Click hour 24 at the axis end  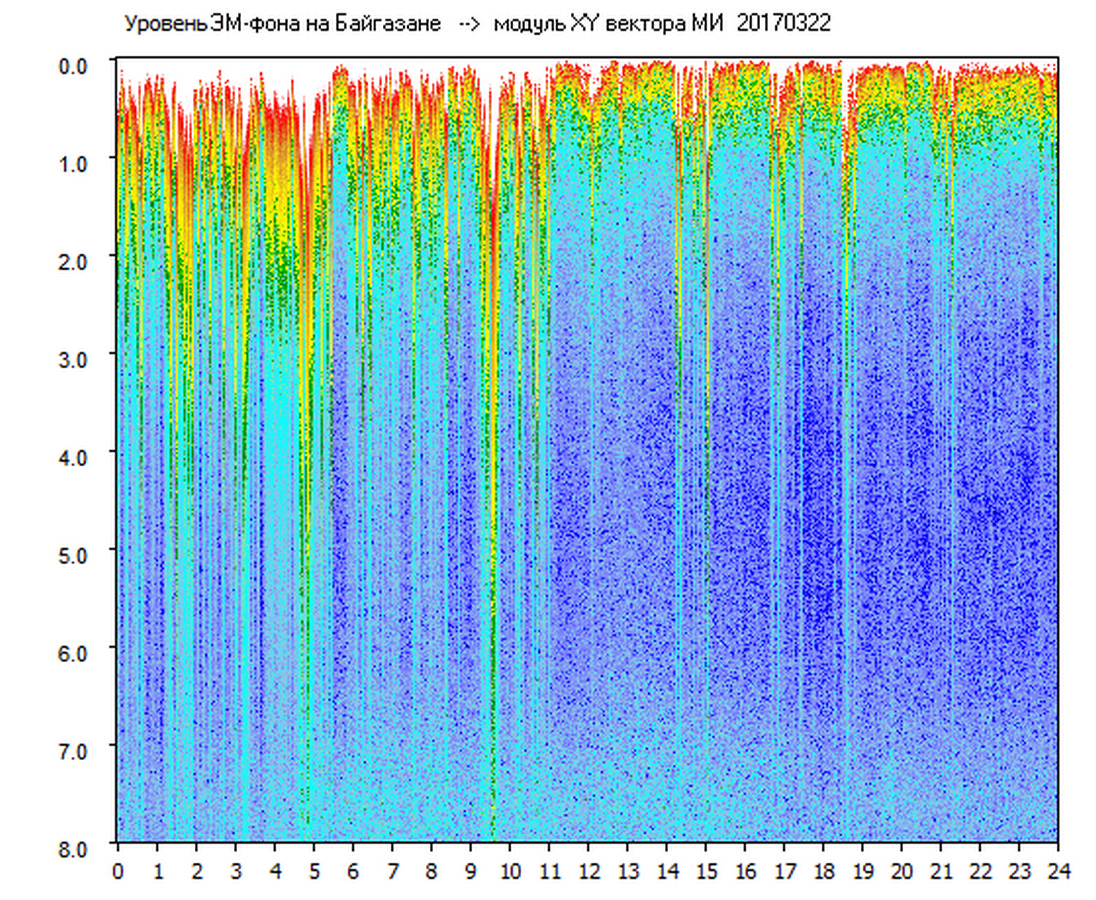click(x=1058, y=871)
